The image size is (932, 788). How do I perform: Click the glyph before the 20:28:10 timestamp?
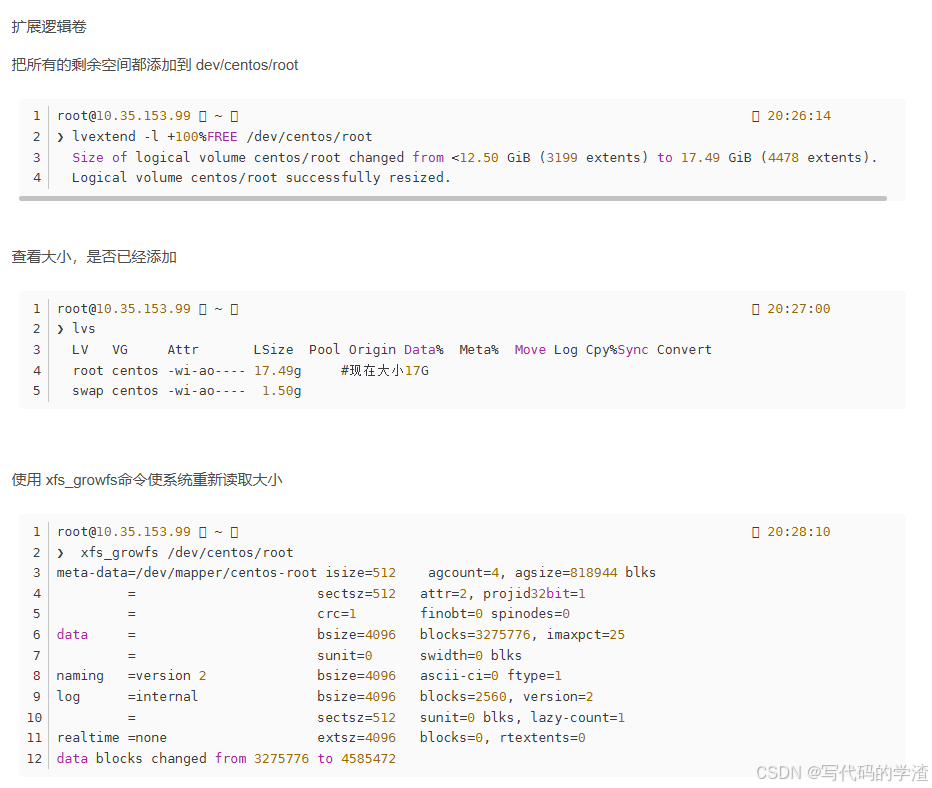tap(756, 532)
